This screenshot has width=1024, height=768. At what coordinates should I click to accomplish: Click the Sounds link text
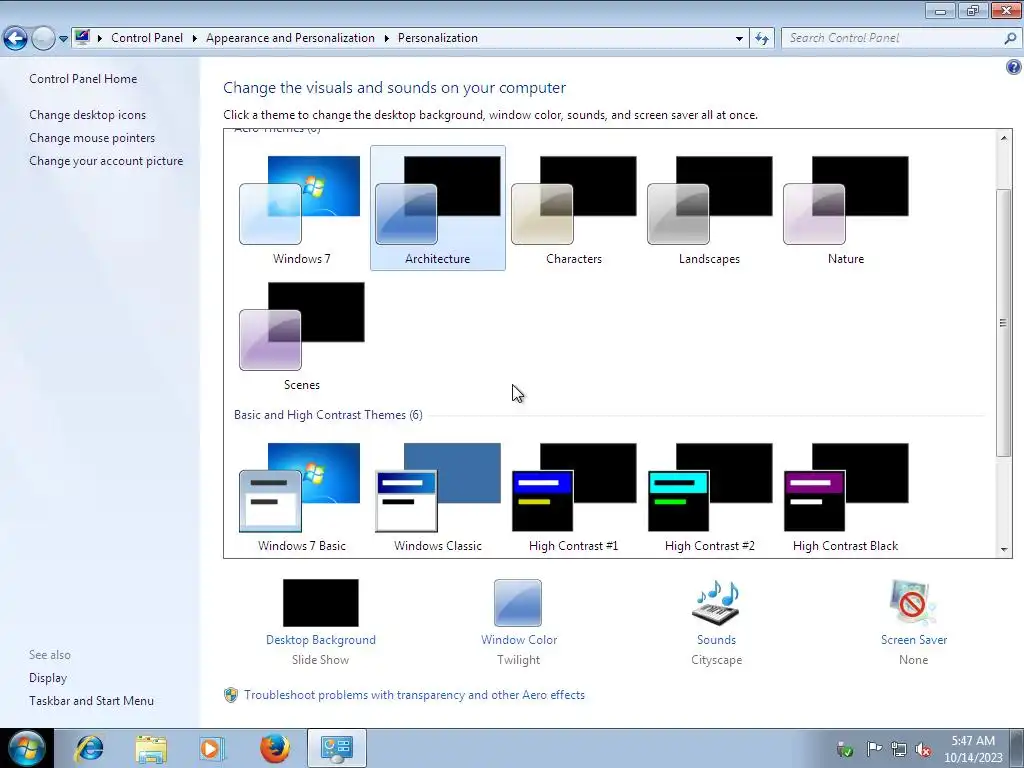tap(716, 640)
